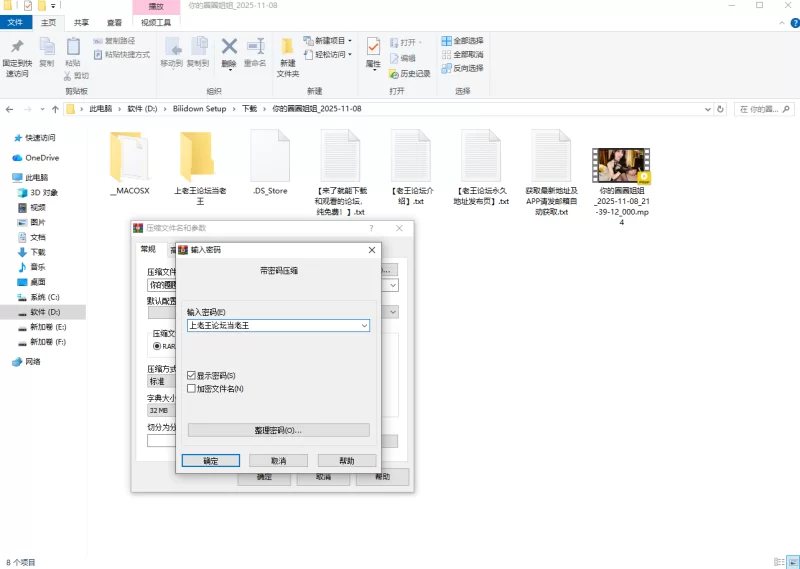Select the __MACOSX folder icon
The image size is (800, 569).
coord(129,157)
